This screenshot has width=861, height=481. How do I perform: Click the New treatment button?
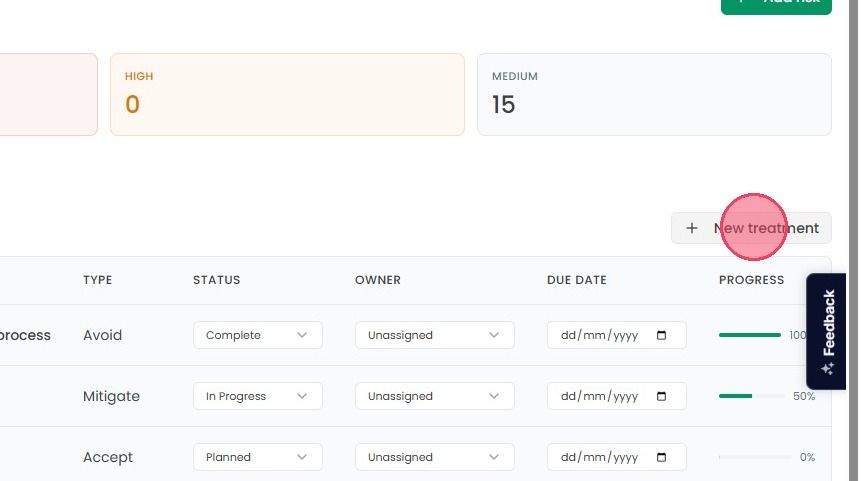tap(751, 228)
